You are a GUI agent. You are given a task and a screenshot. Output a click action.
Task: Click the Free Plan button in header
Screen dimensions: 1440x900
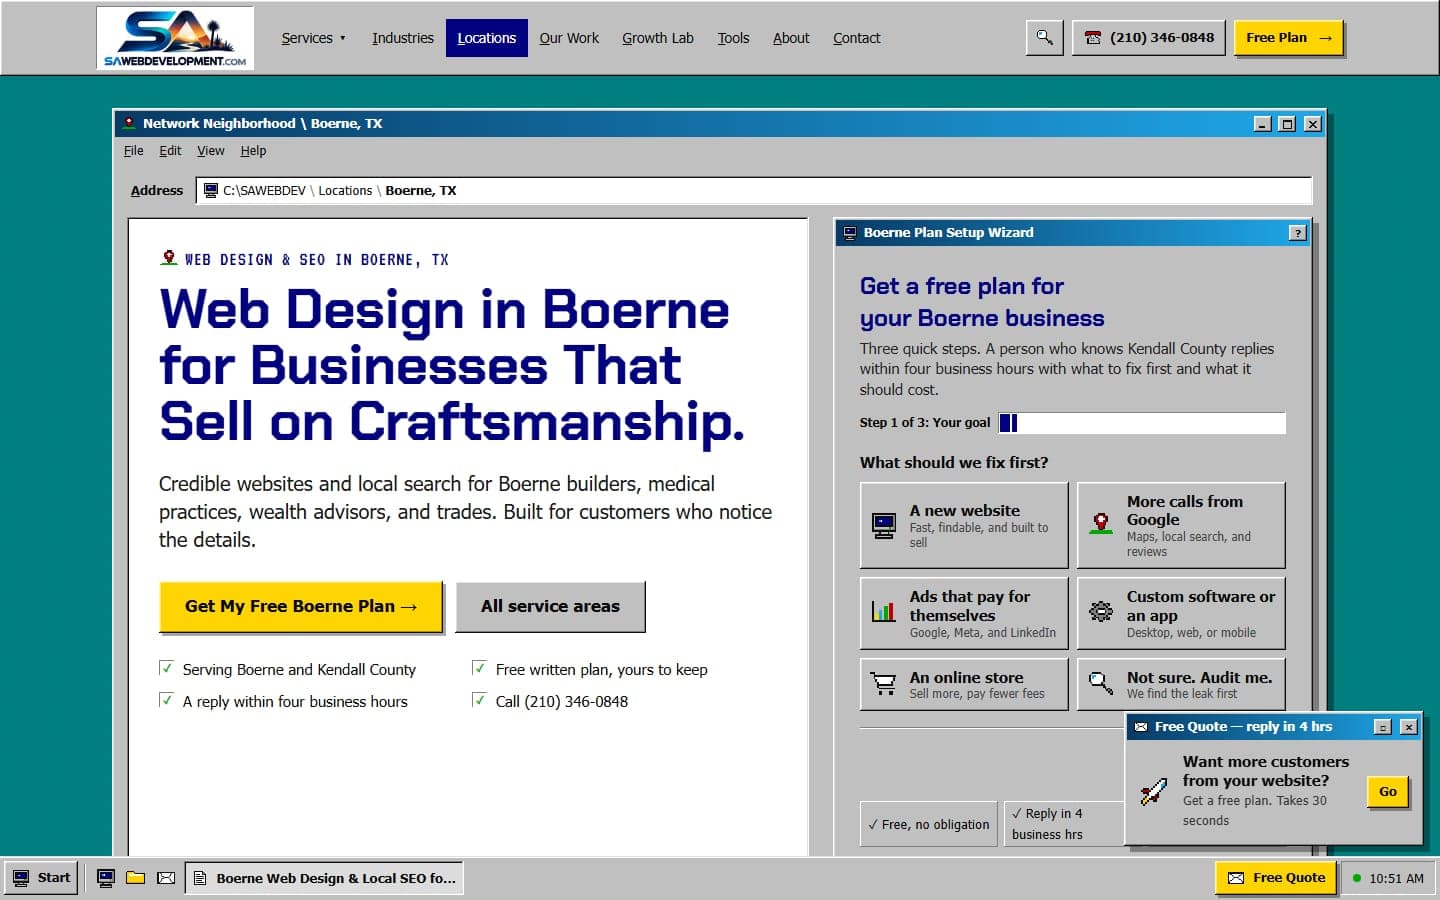coord(1289,38)
